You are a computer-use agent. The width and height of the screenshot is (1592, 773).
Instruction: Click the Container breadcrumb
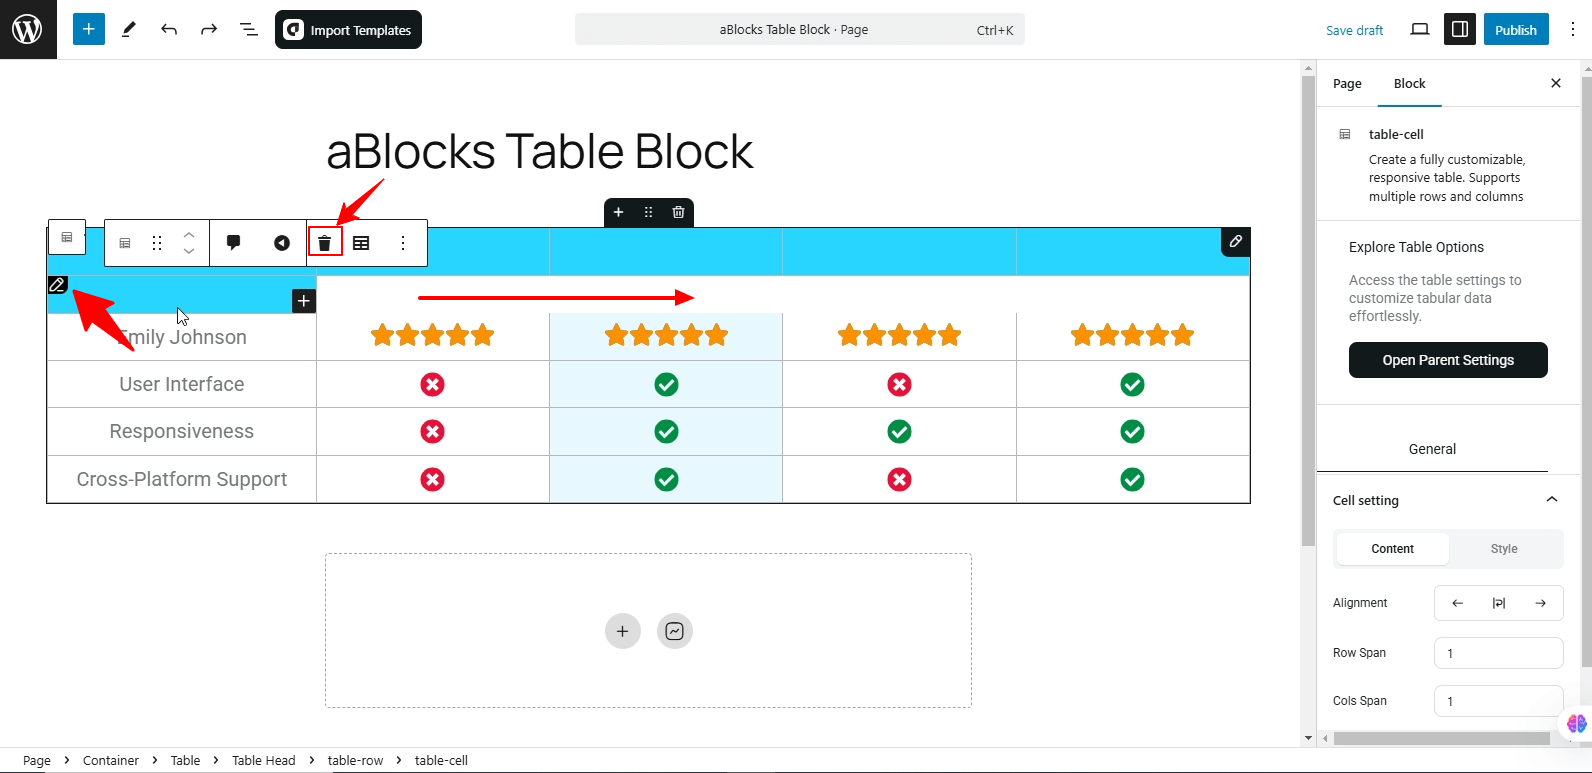pyautogui.click(x=111, y=760)
